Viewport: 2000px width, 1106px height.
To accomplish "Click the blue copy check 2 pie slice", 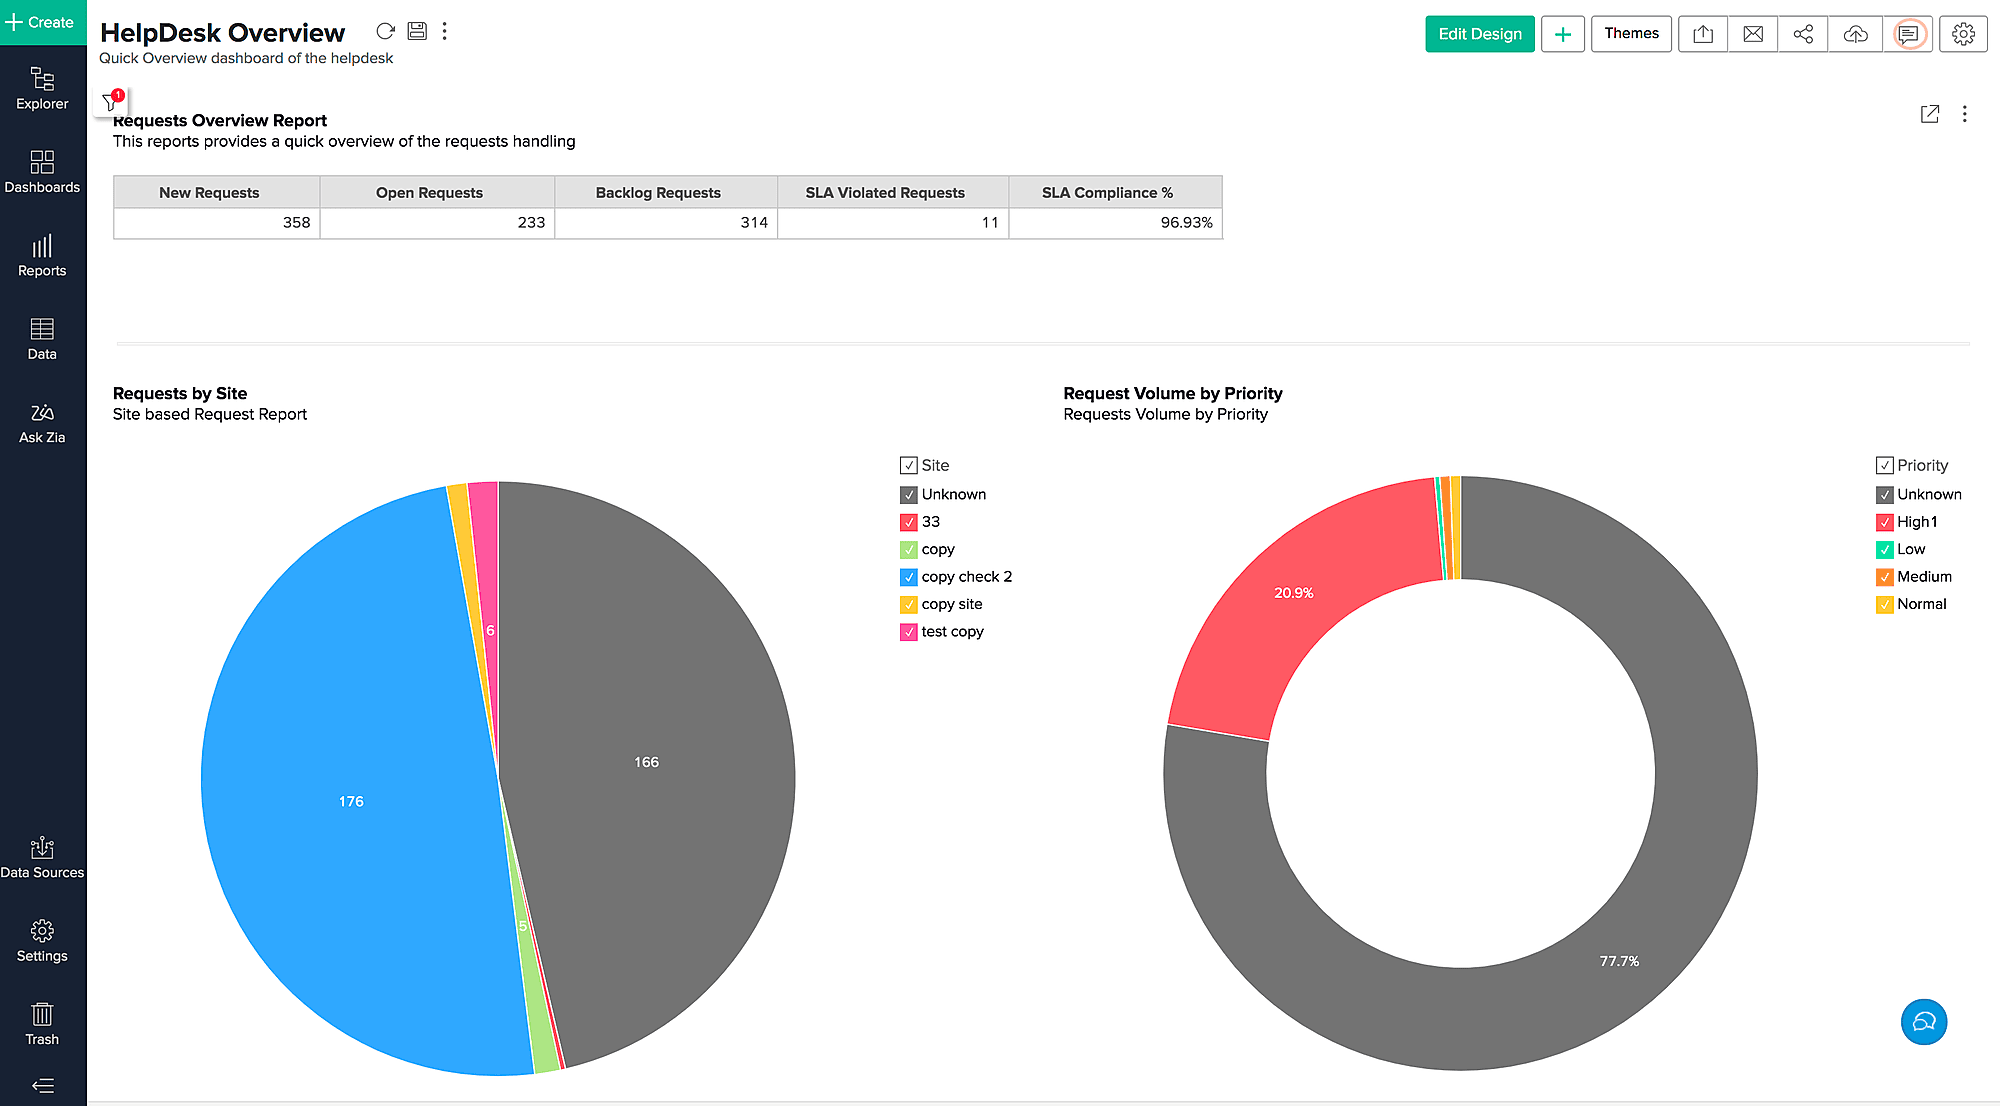I will (350, 800).
